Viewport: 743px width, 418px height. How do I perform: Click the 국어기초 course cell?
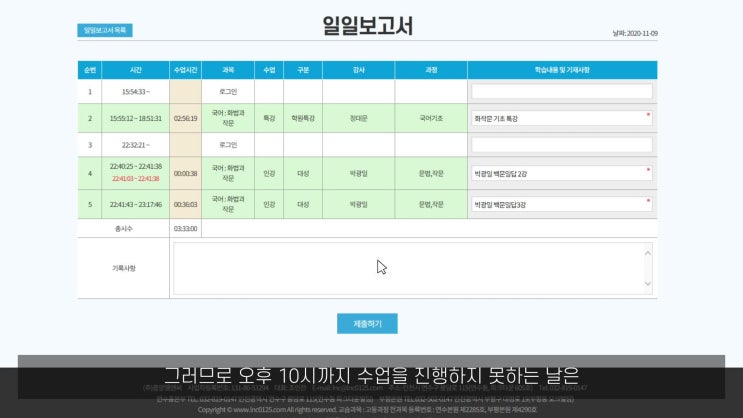pos(431,118)
